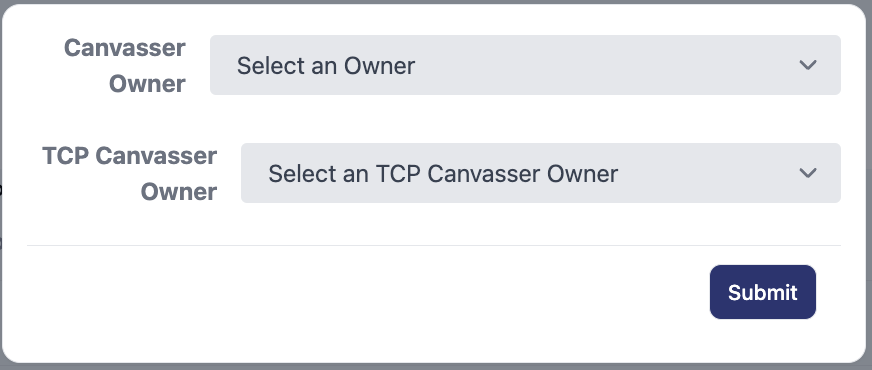This screenshot has height=370, width=872.
Task: Click the Submit text on the navy button
Action: click(762, 292)
